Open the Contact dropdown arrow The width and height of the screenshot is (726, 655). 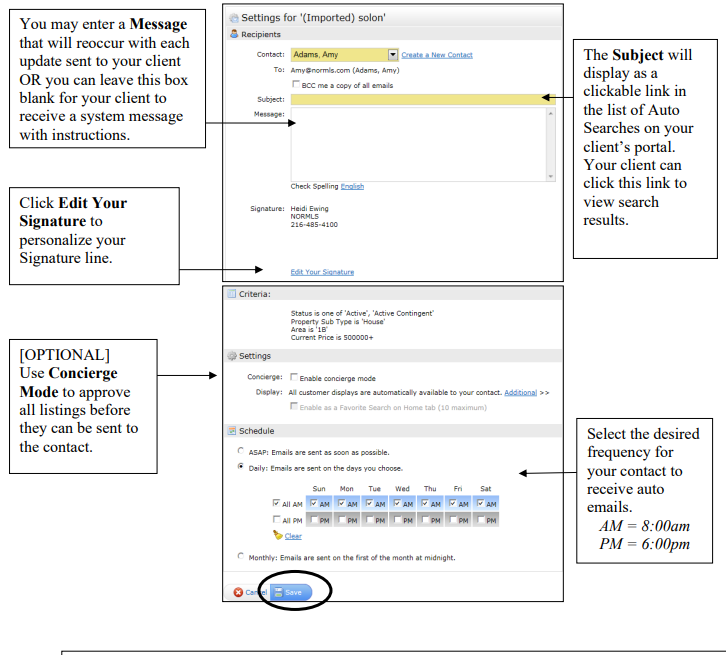click(393, 55)
